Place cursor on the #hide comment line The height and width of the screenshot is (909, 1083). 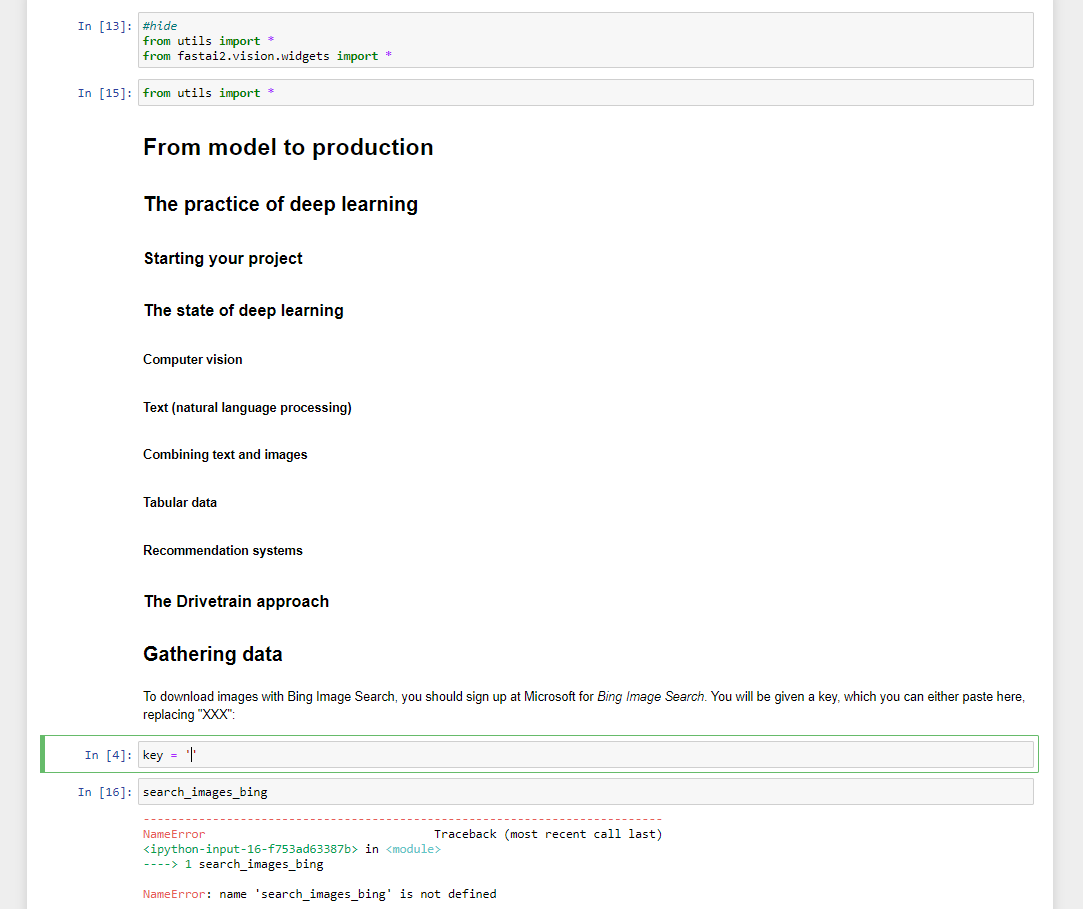pyautogui.click(x=160, y=26)
